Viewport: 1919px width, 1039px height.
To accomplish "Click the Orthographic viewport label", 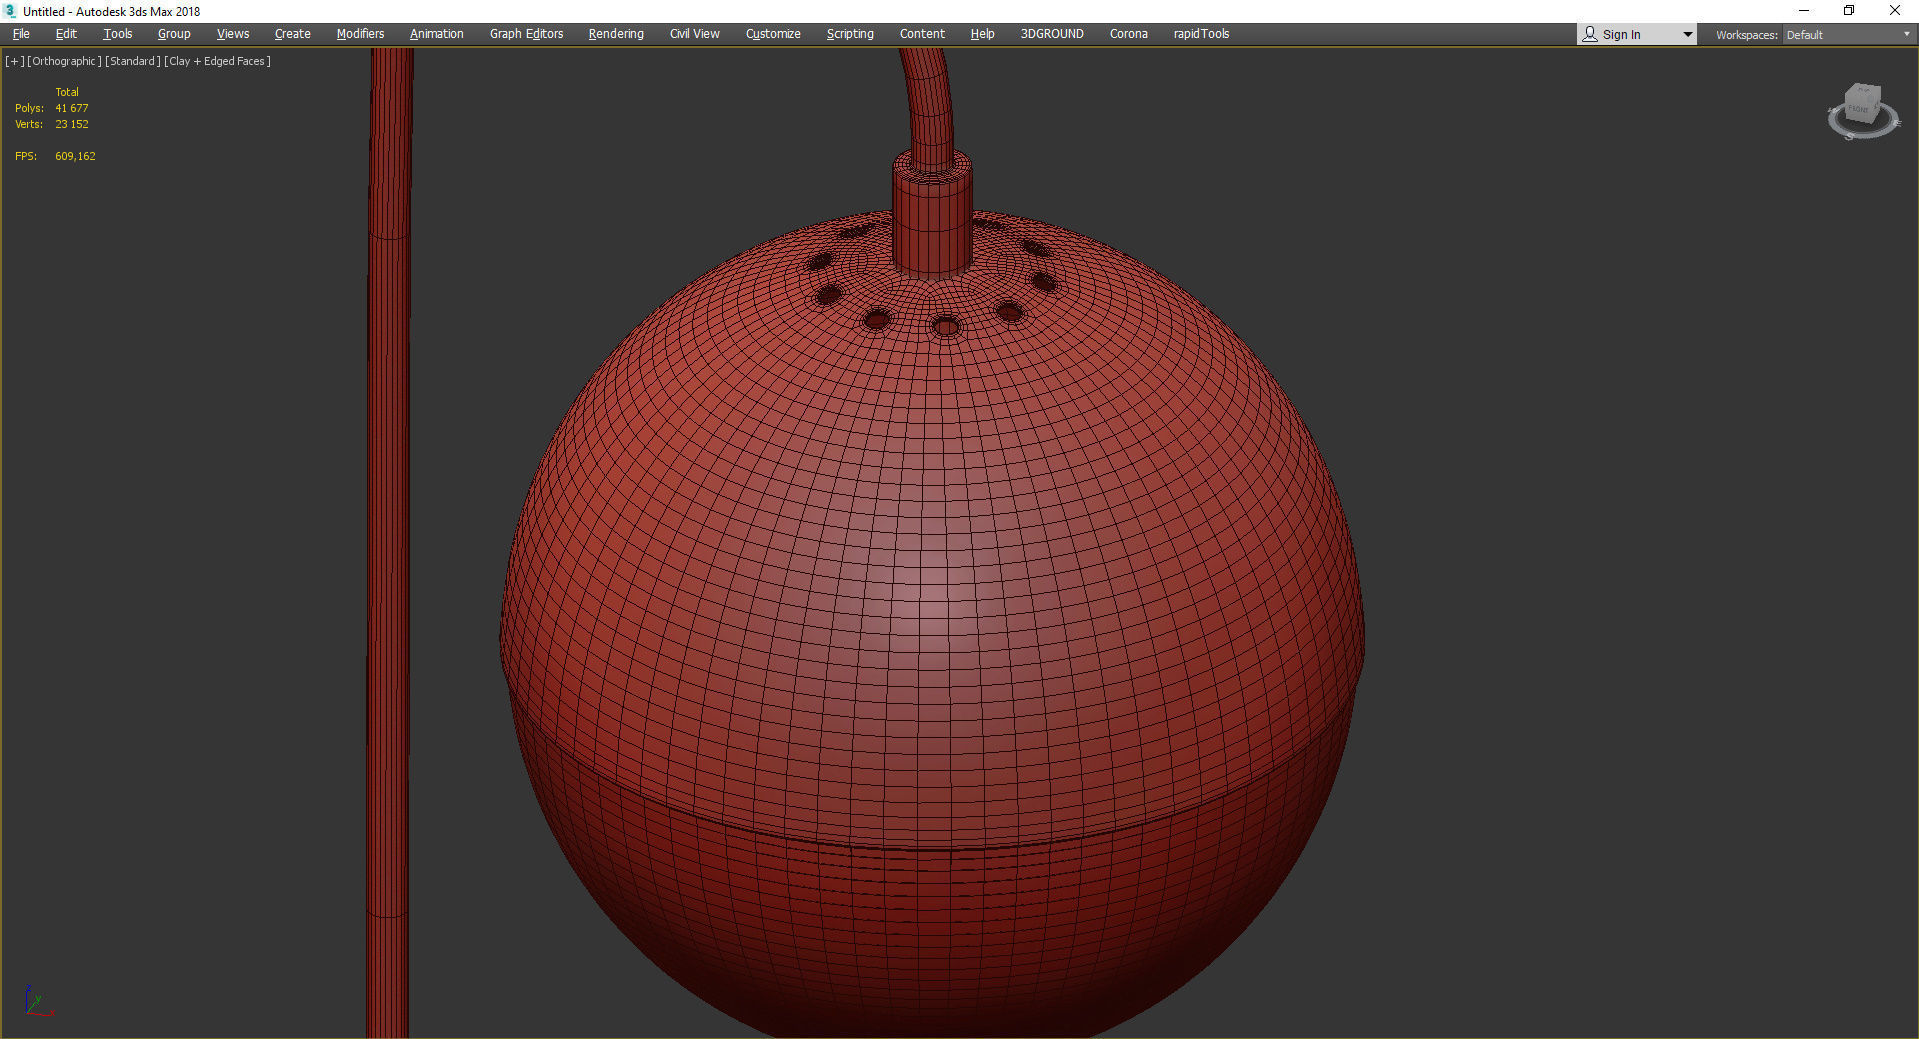I will point(64,61).
